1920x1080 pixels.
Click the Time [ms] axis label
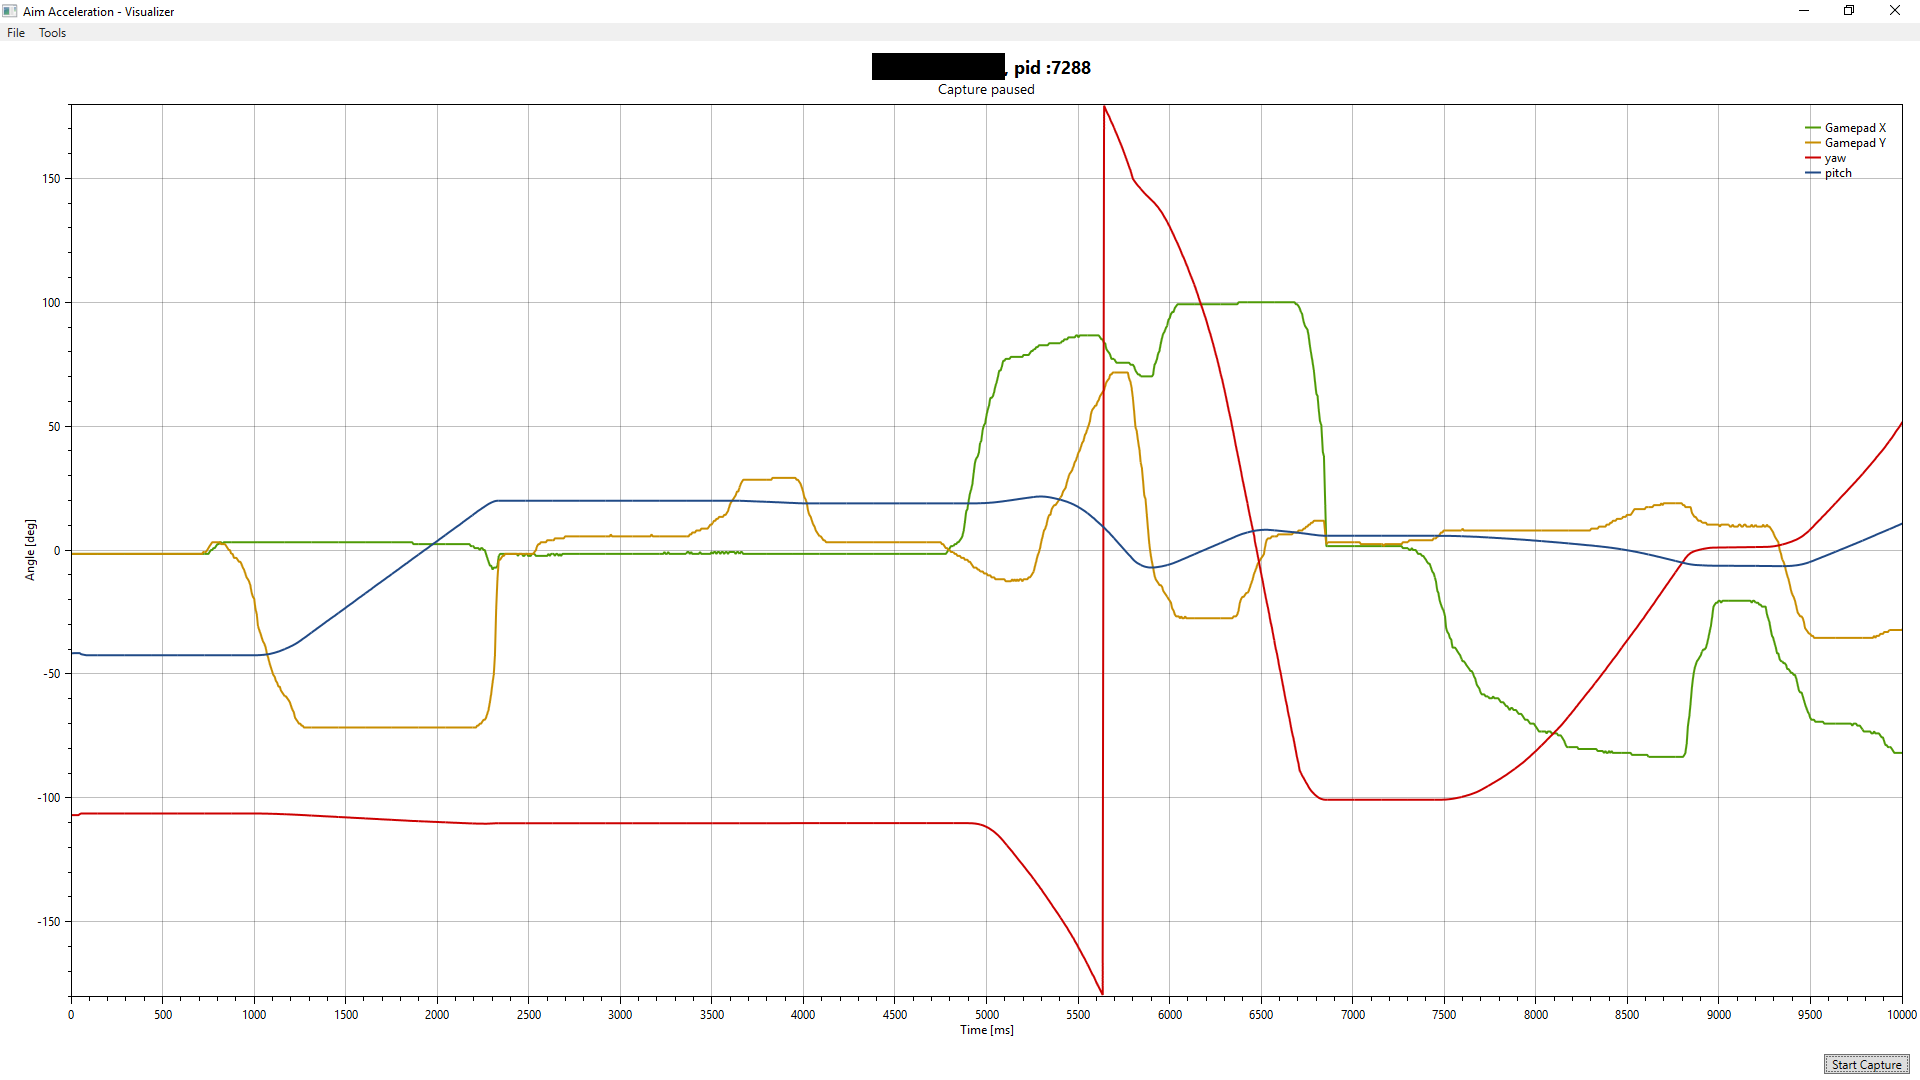985,1029
